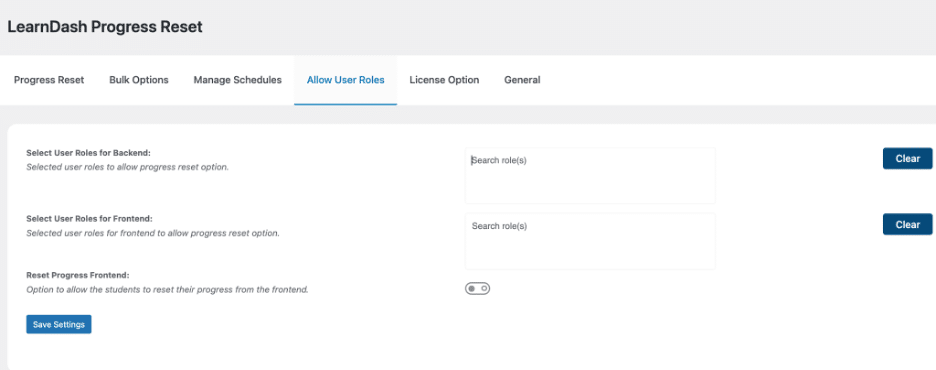Open the Progress Reset tab
This screenshot has height=370, width=936.
pyautogui.click(x=49, y=80)
